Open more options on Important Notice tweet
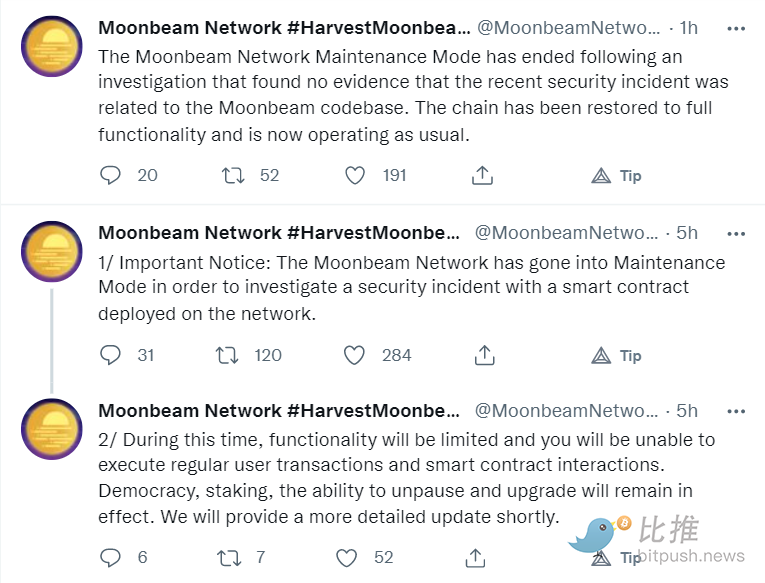Viewport: 765px width, 583px height. [736, 234]
